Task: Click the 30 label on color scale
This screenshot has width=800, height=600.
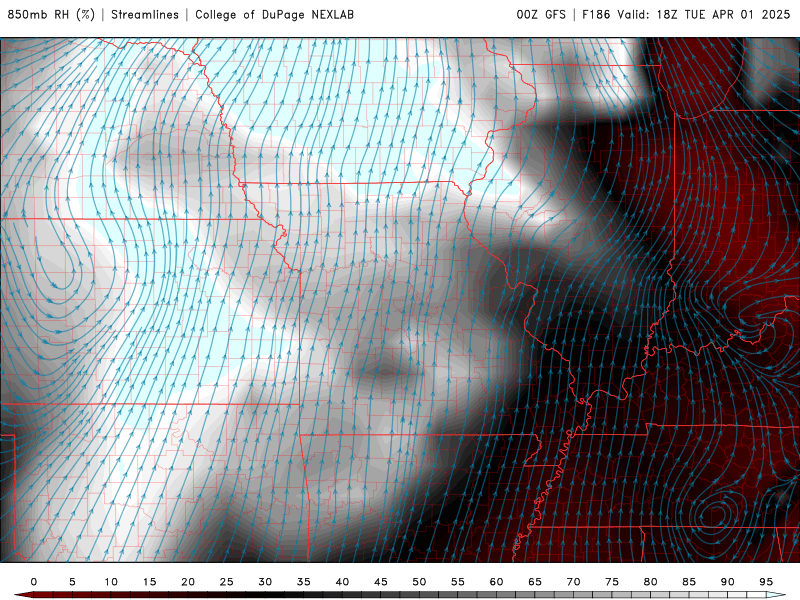Action: [x=265, y=582]
